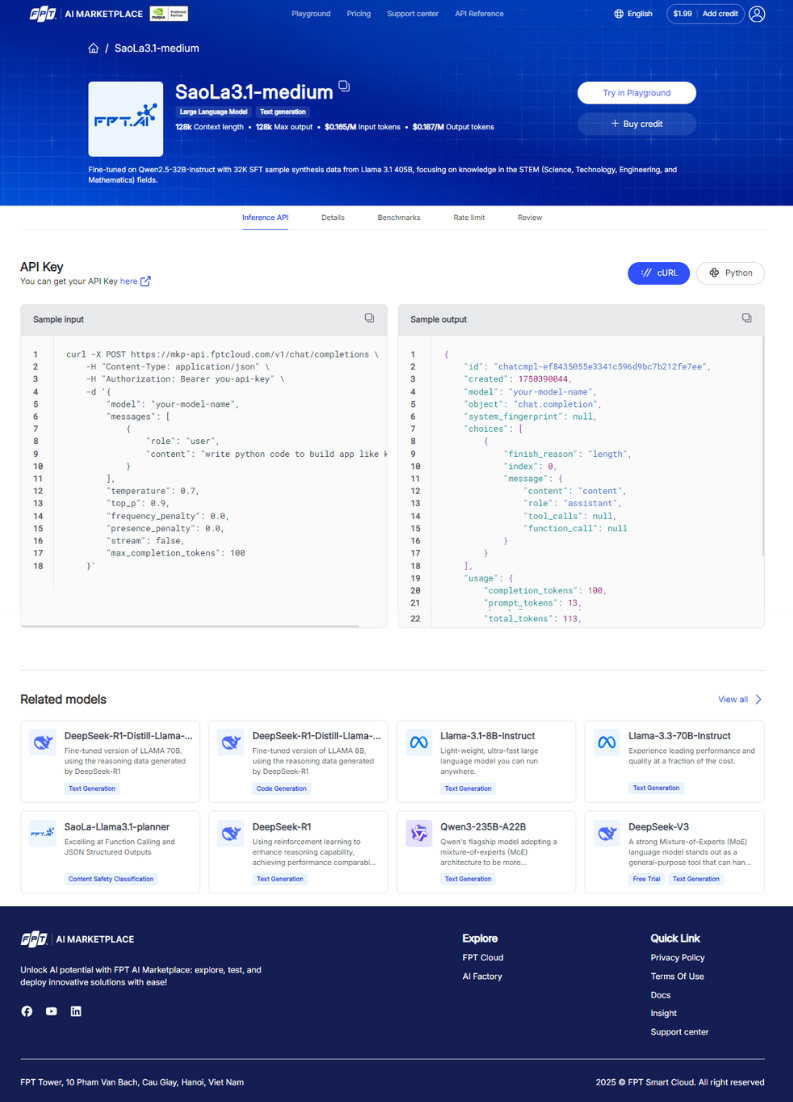Switch code sample to Python
Viewport: 793px width, 1102px height.
tap(730, 273)
